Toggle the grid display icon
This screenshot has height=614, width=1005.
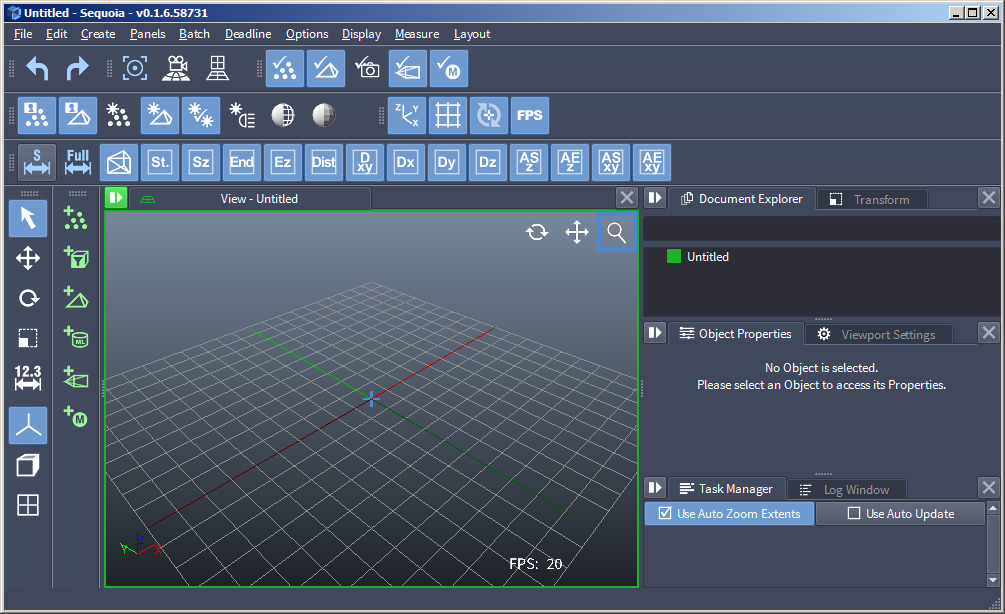(447, 115)
